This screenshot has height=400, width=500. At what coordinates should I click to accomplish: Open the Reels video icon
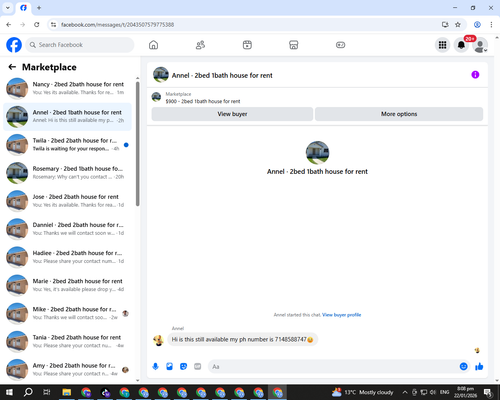(247, 45)
